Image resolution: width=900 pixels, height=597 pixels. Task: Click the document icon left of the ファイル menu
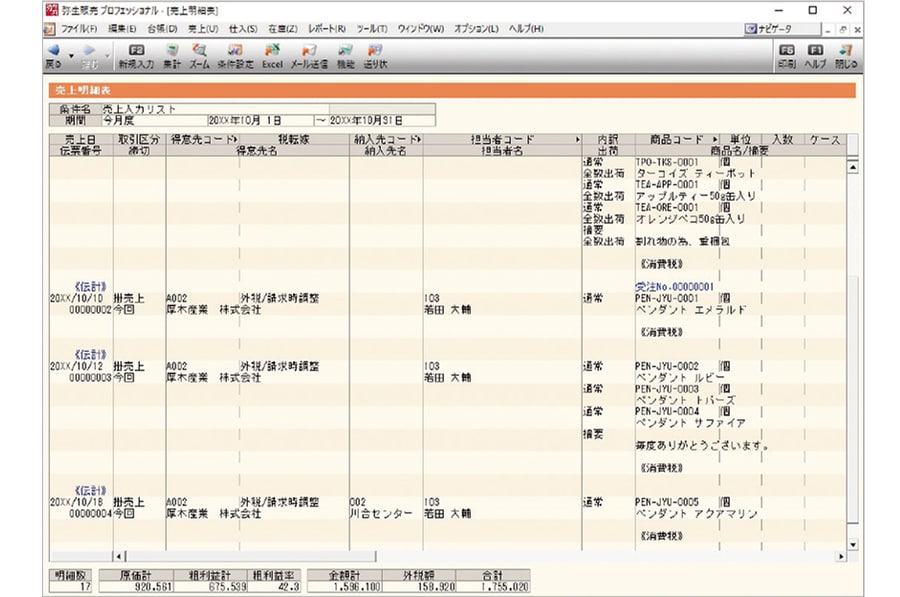coord(50,29)
